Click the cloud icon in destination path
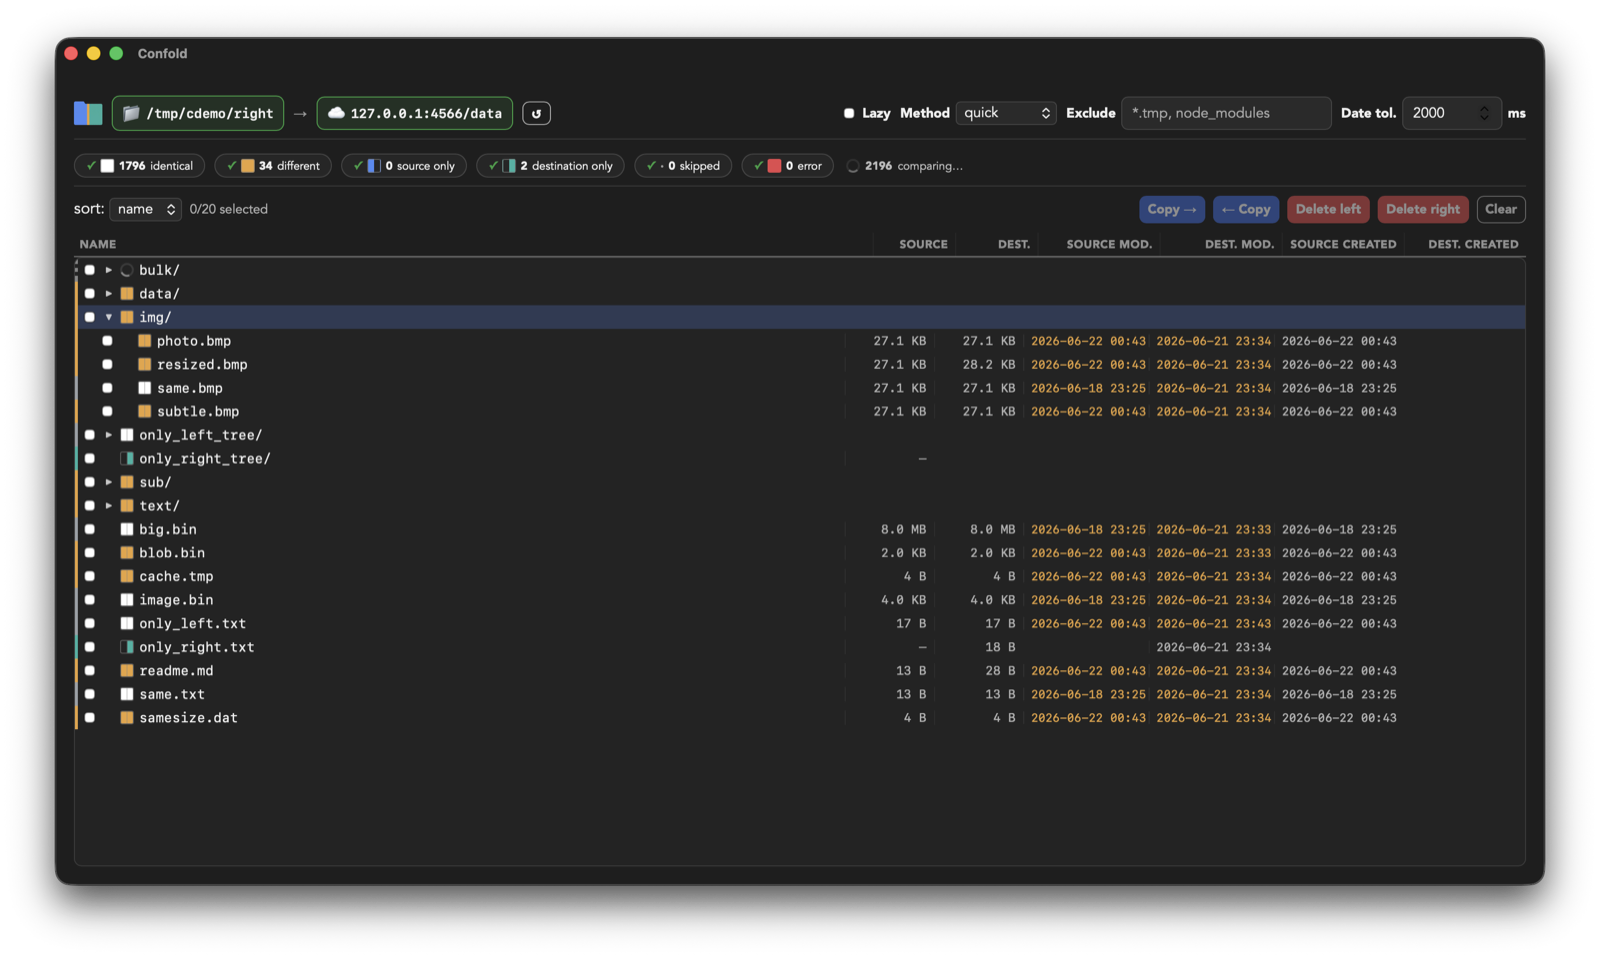This screenshot has height=958, width=1600. [337, 113]
